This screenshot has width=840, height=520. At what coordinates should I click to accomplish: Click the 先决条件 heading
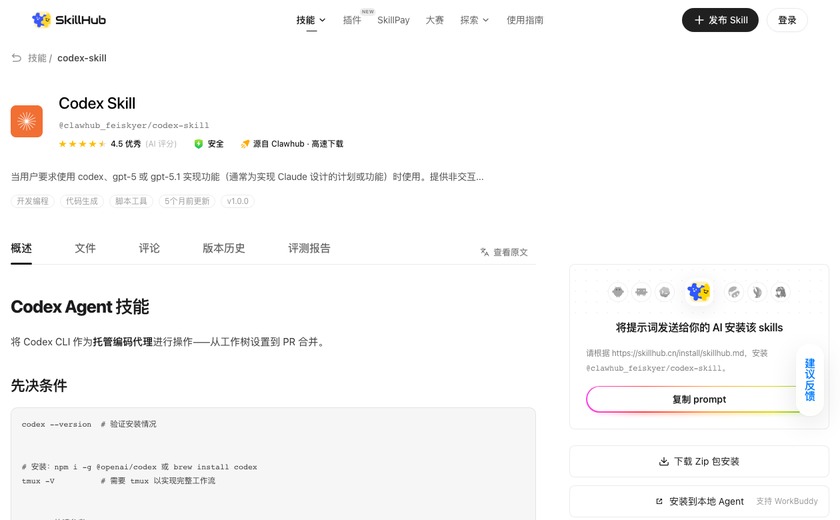[39, 386]
